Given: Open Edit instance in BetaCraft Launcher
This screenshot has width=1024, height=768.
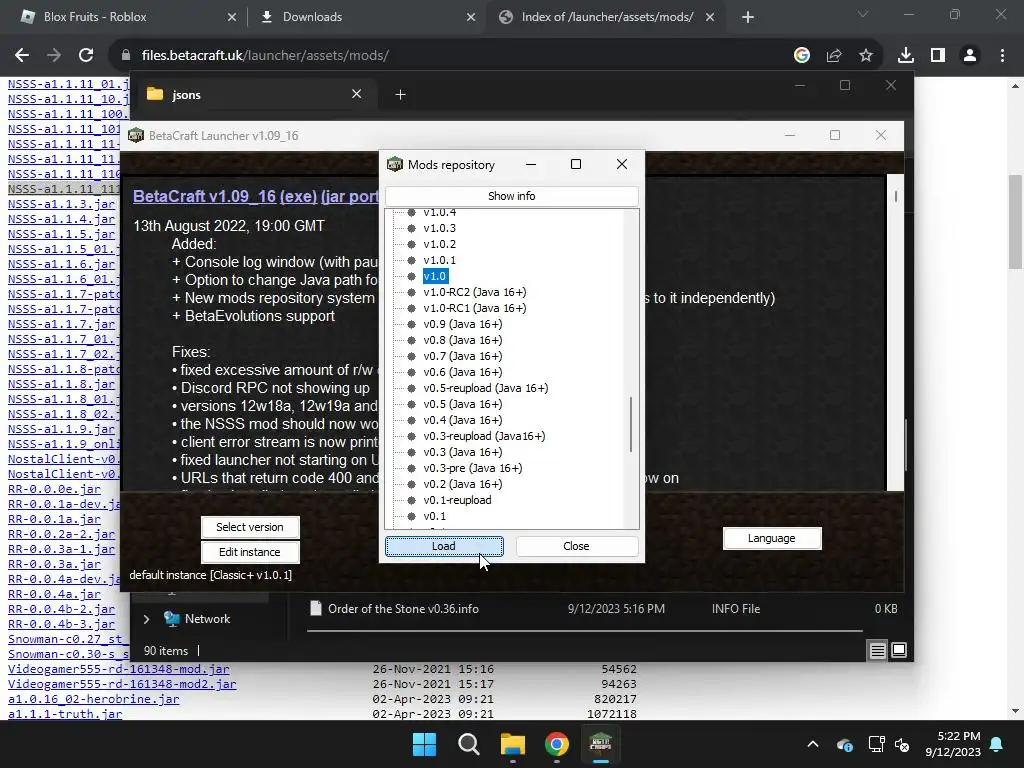Looking at the screenshot, I should [250, 552].
